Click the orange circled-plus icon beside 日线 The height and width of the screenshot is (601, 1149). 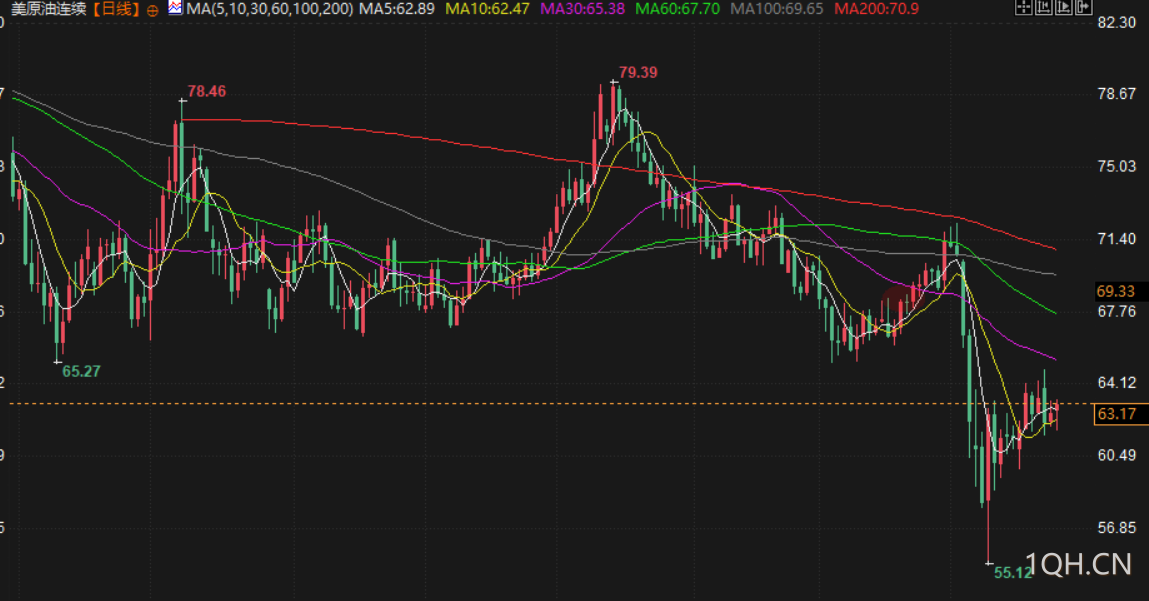pos(152,10)
